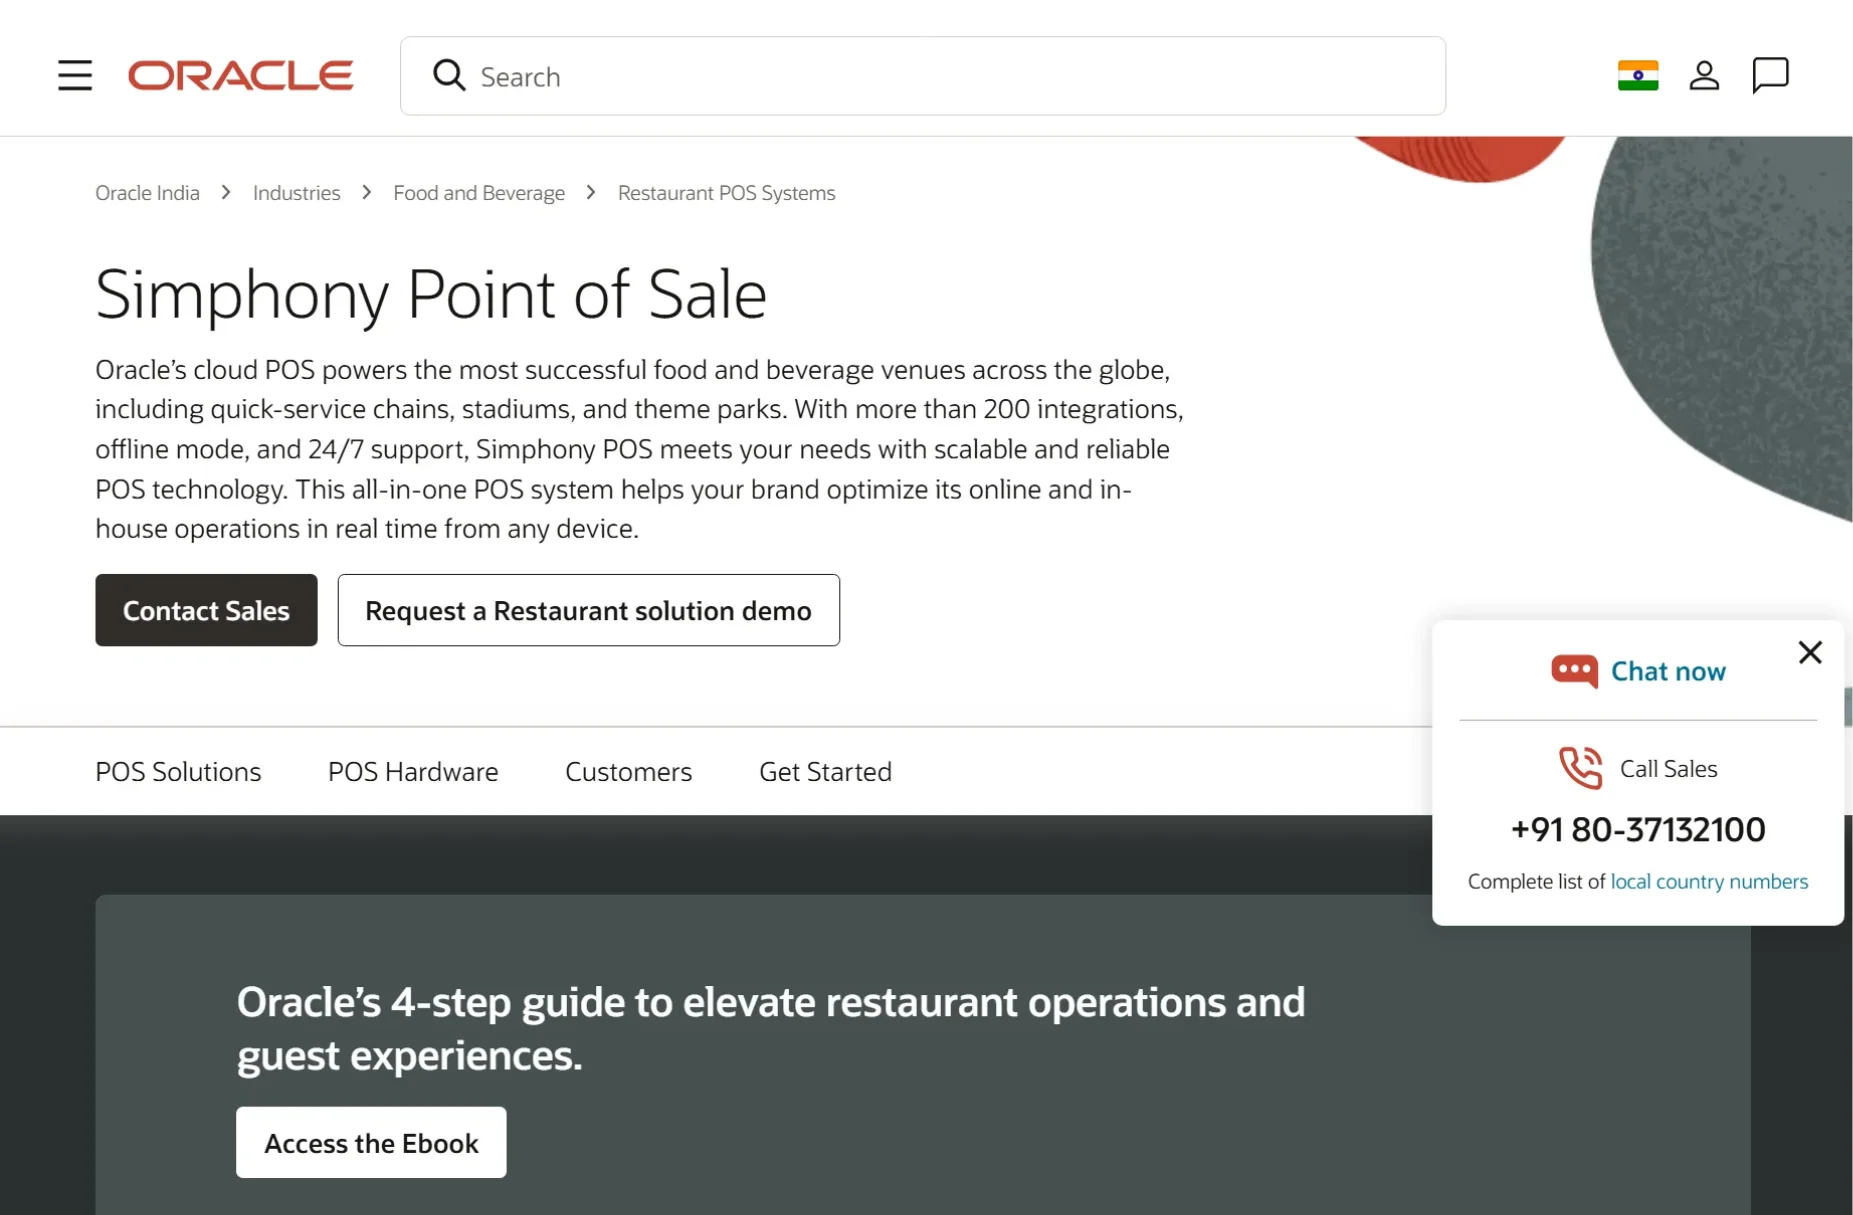
Task: Switch to Customers tab
Action: 628,771
